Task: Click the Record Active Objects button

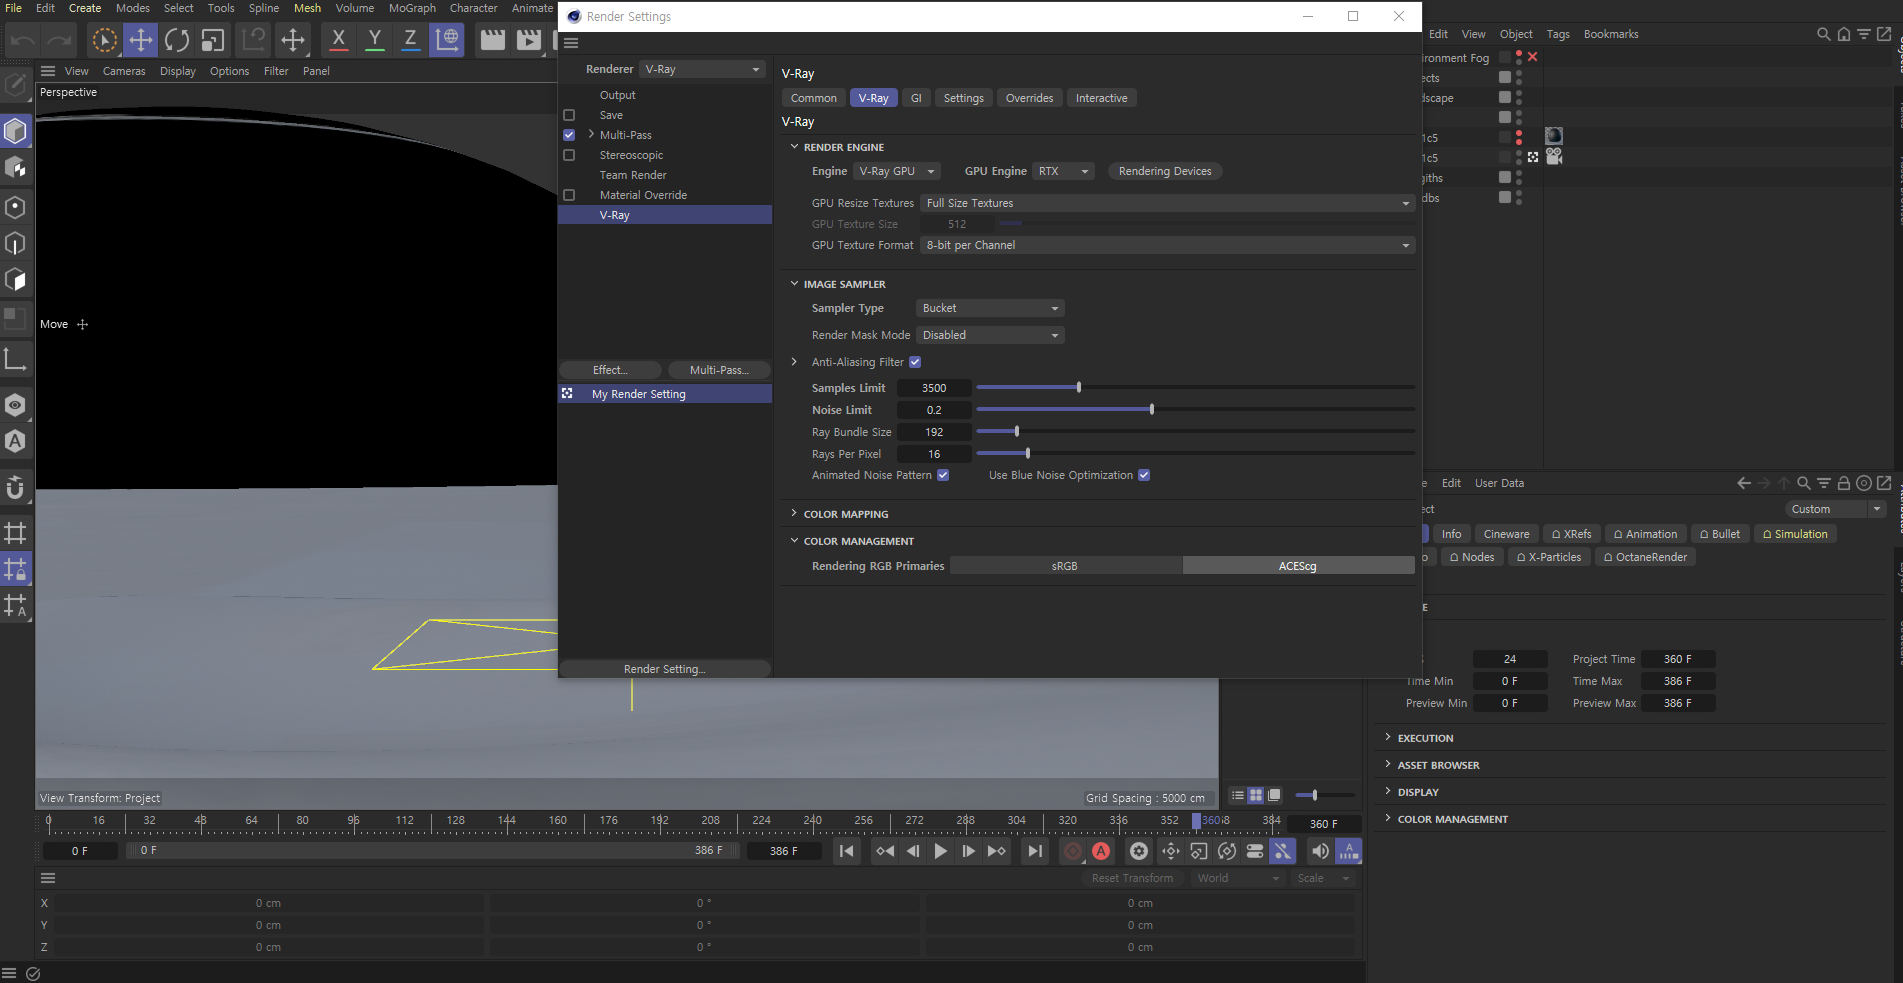Action: [x=1073, y=851]
